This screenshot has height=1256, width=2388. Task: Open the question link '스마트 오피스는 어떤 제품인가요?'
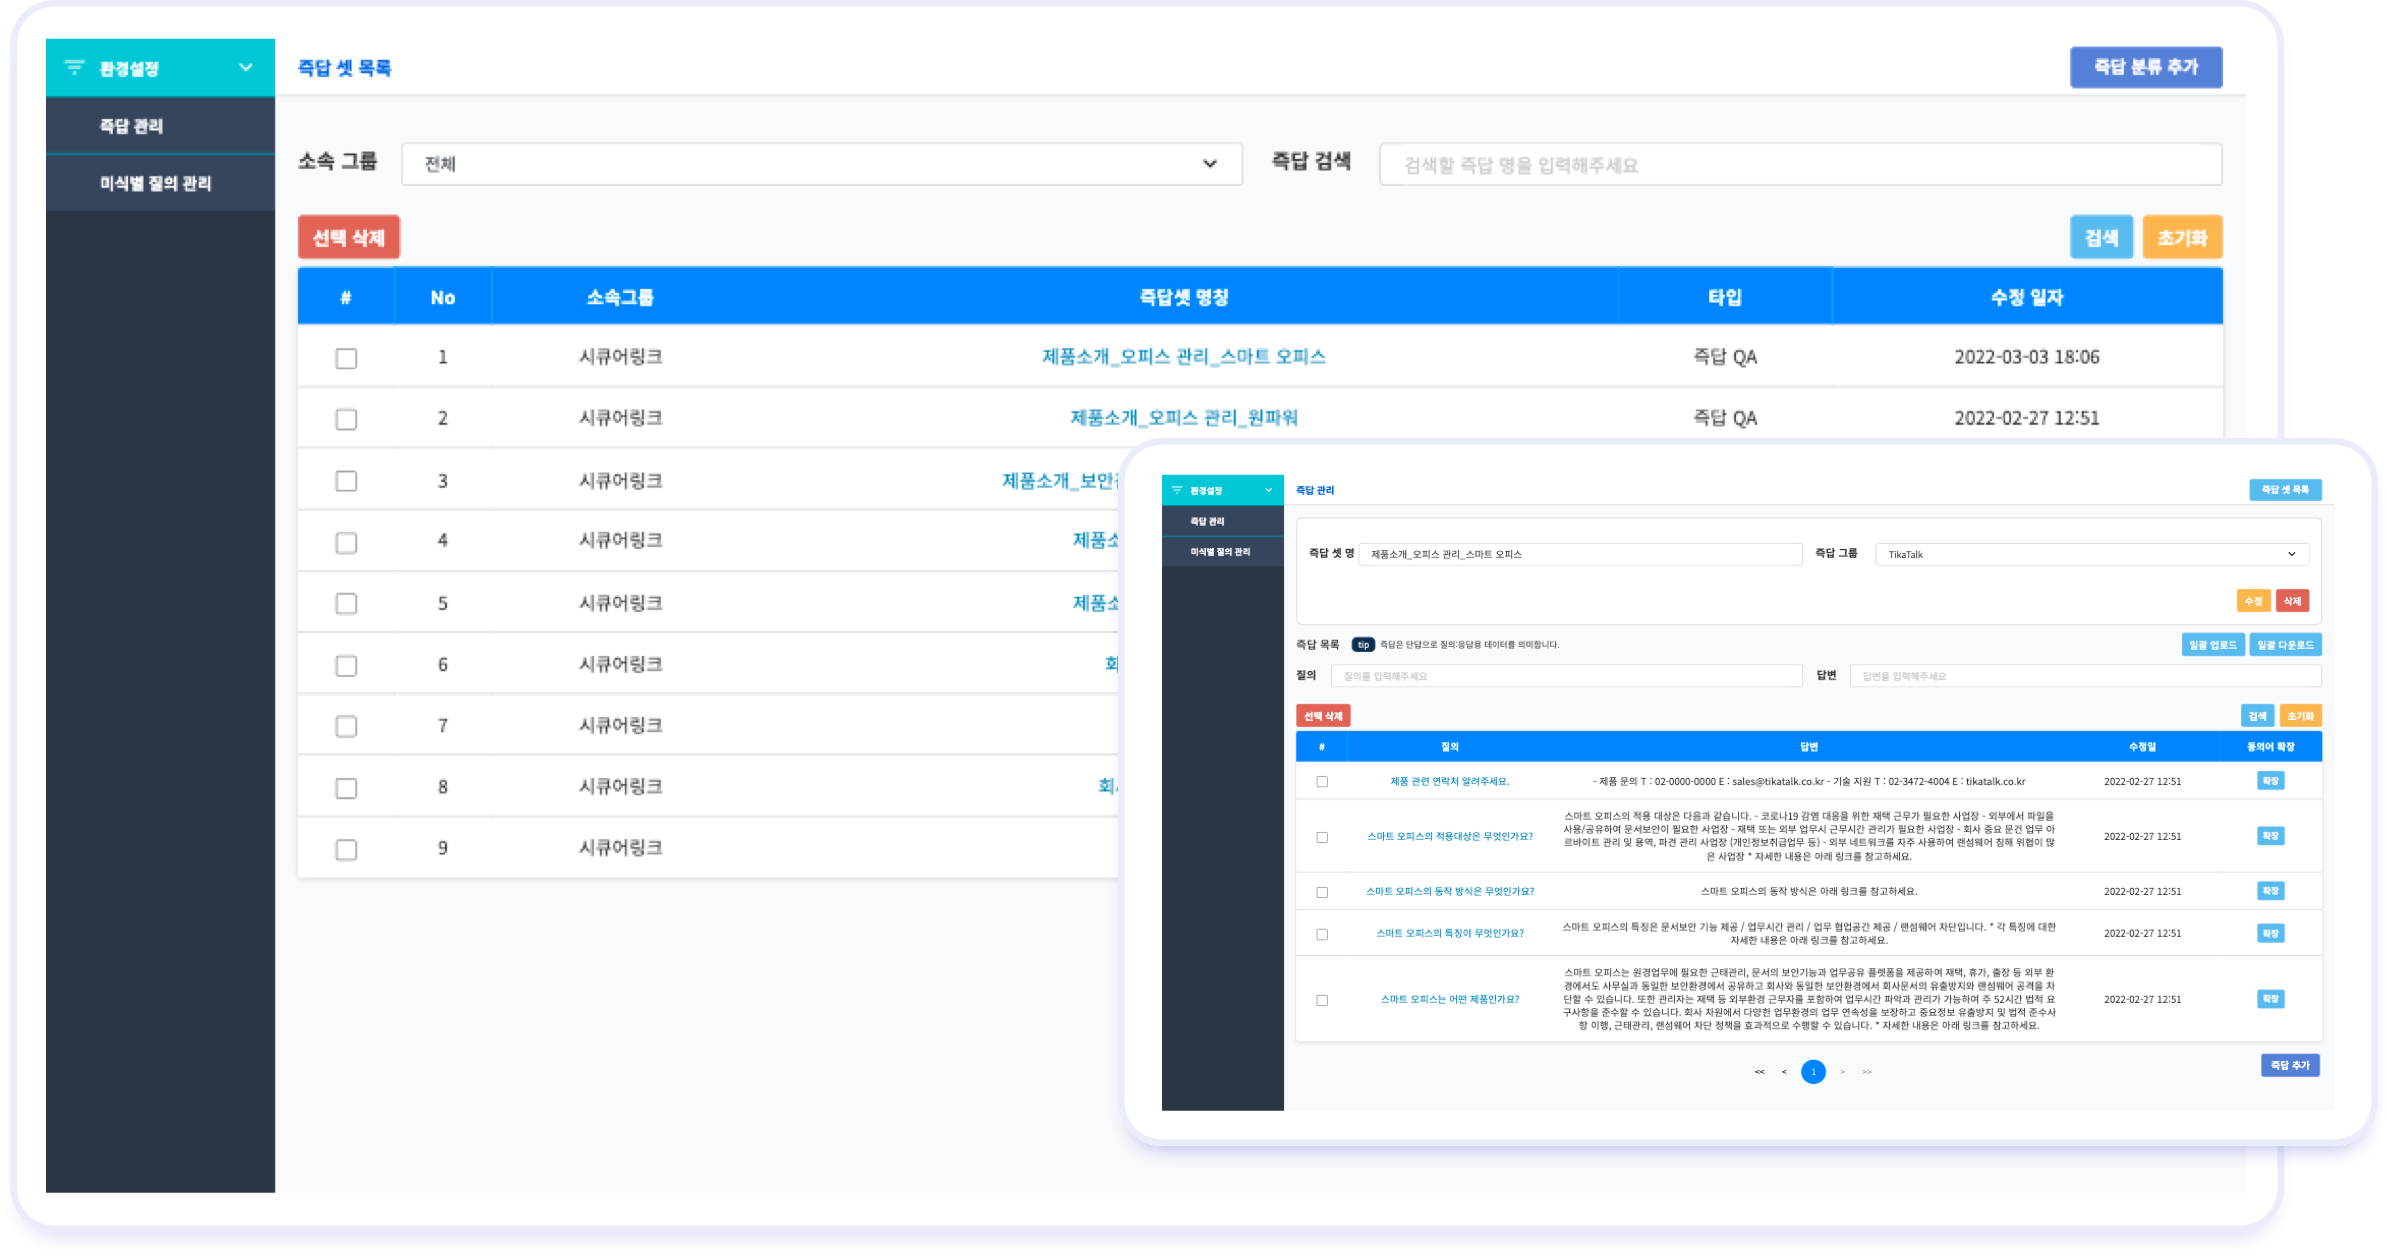(1450, 1000)
